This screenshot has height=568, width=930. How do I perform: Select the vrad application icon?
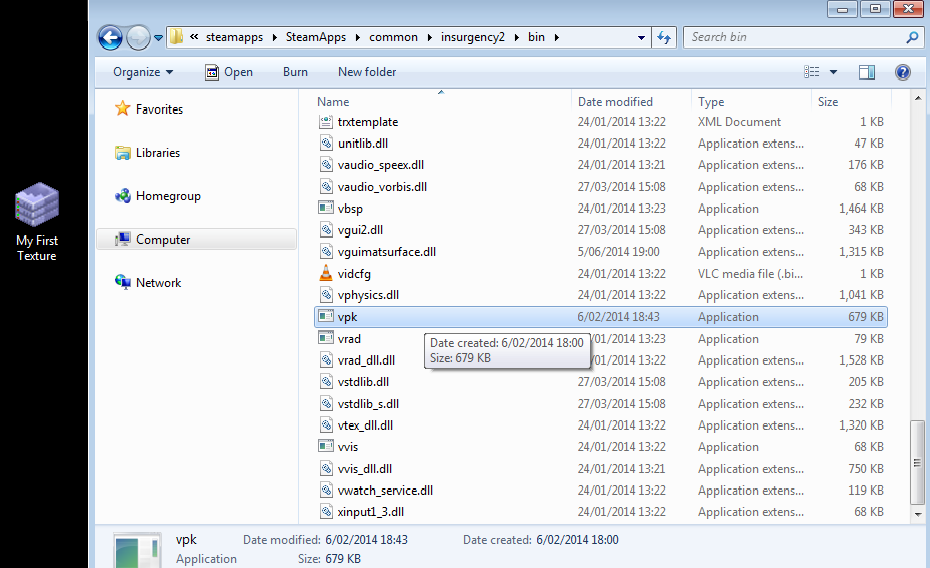coord(326,338)
